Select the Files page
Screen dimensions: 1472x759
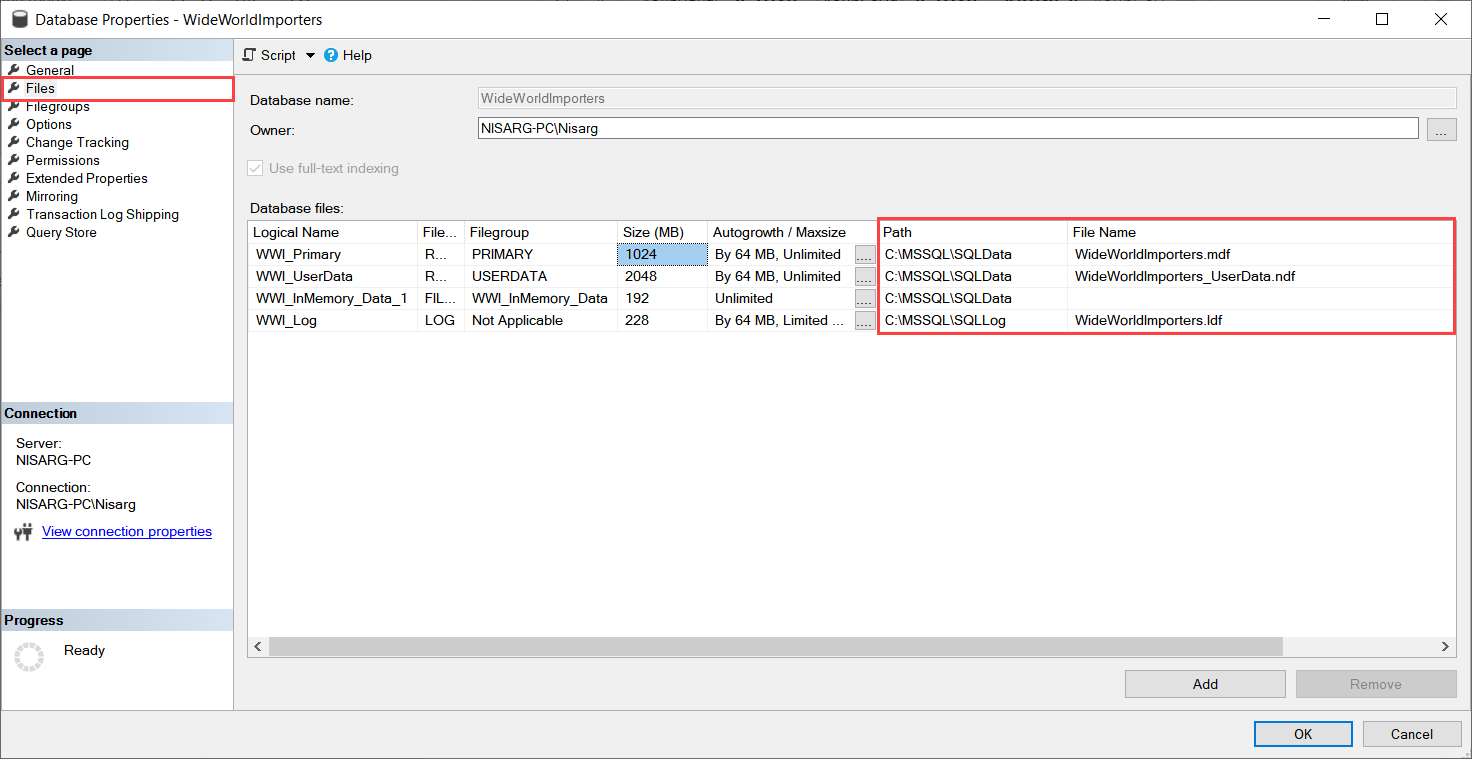pos(40,88)
